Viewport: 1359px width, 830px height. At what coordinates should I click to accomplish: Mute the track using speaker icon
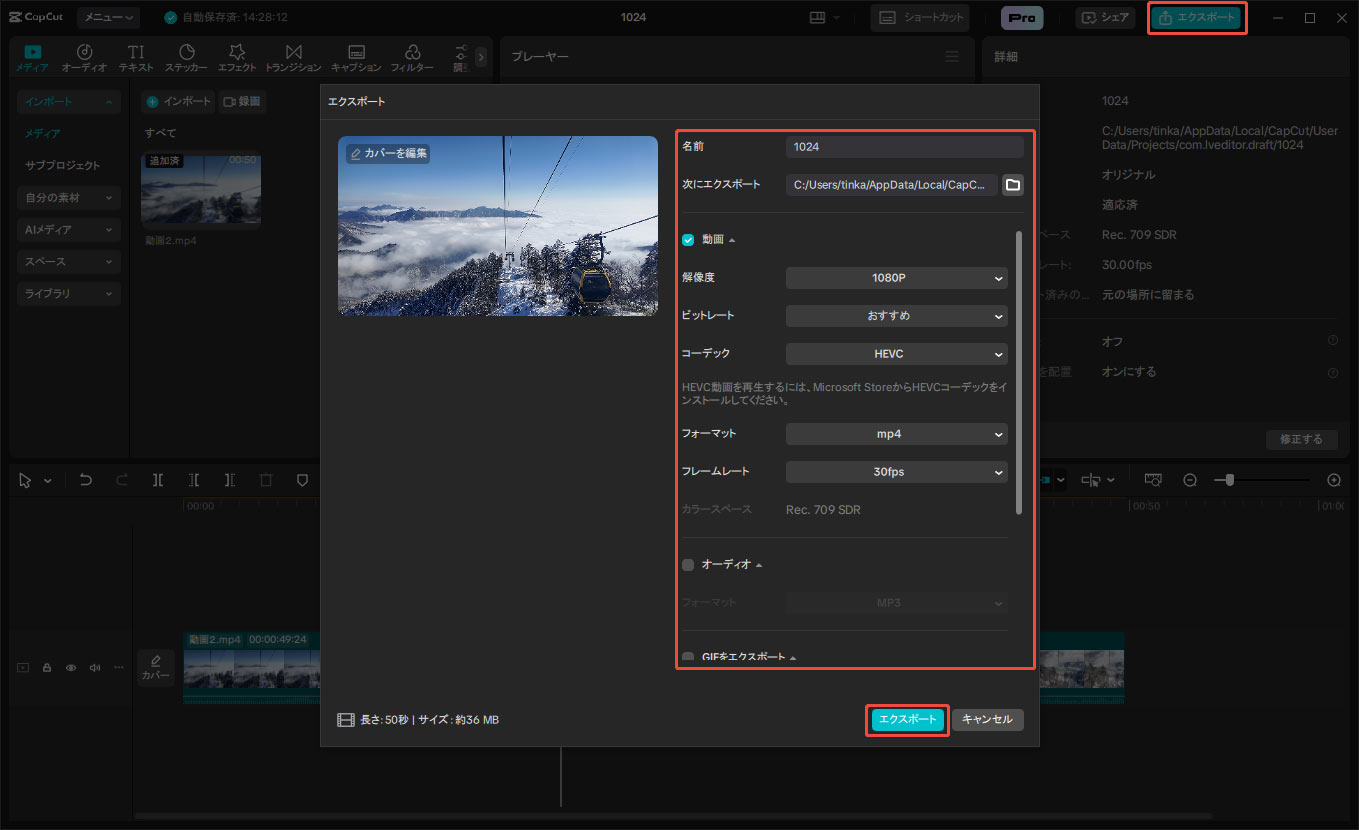95,668
